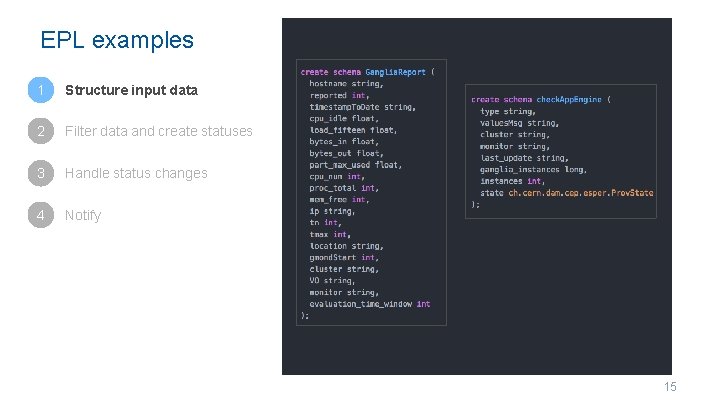Click the blue step 1 circle
The width and height of the screenshot is (720, 405).
click(x=41, y=90)
